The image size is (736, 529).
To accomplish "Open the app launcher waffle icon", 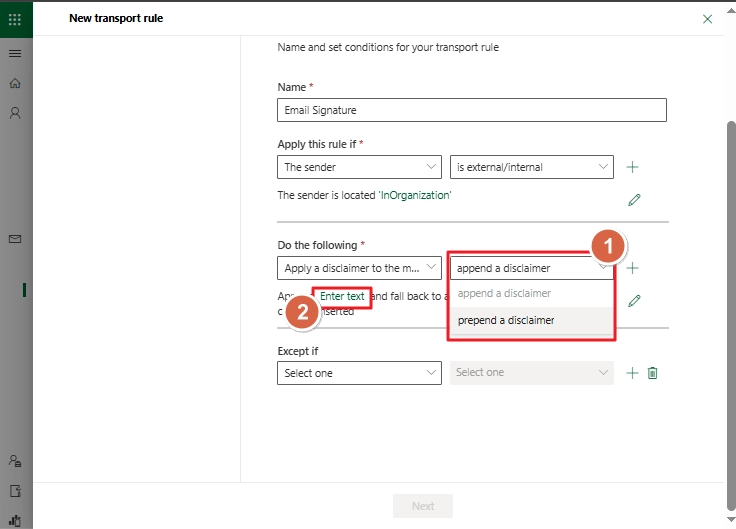I will pyautogui.click(x=15, y=19).
